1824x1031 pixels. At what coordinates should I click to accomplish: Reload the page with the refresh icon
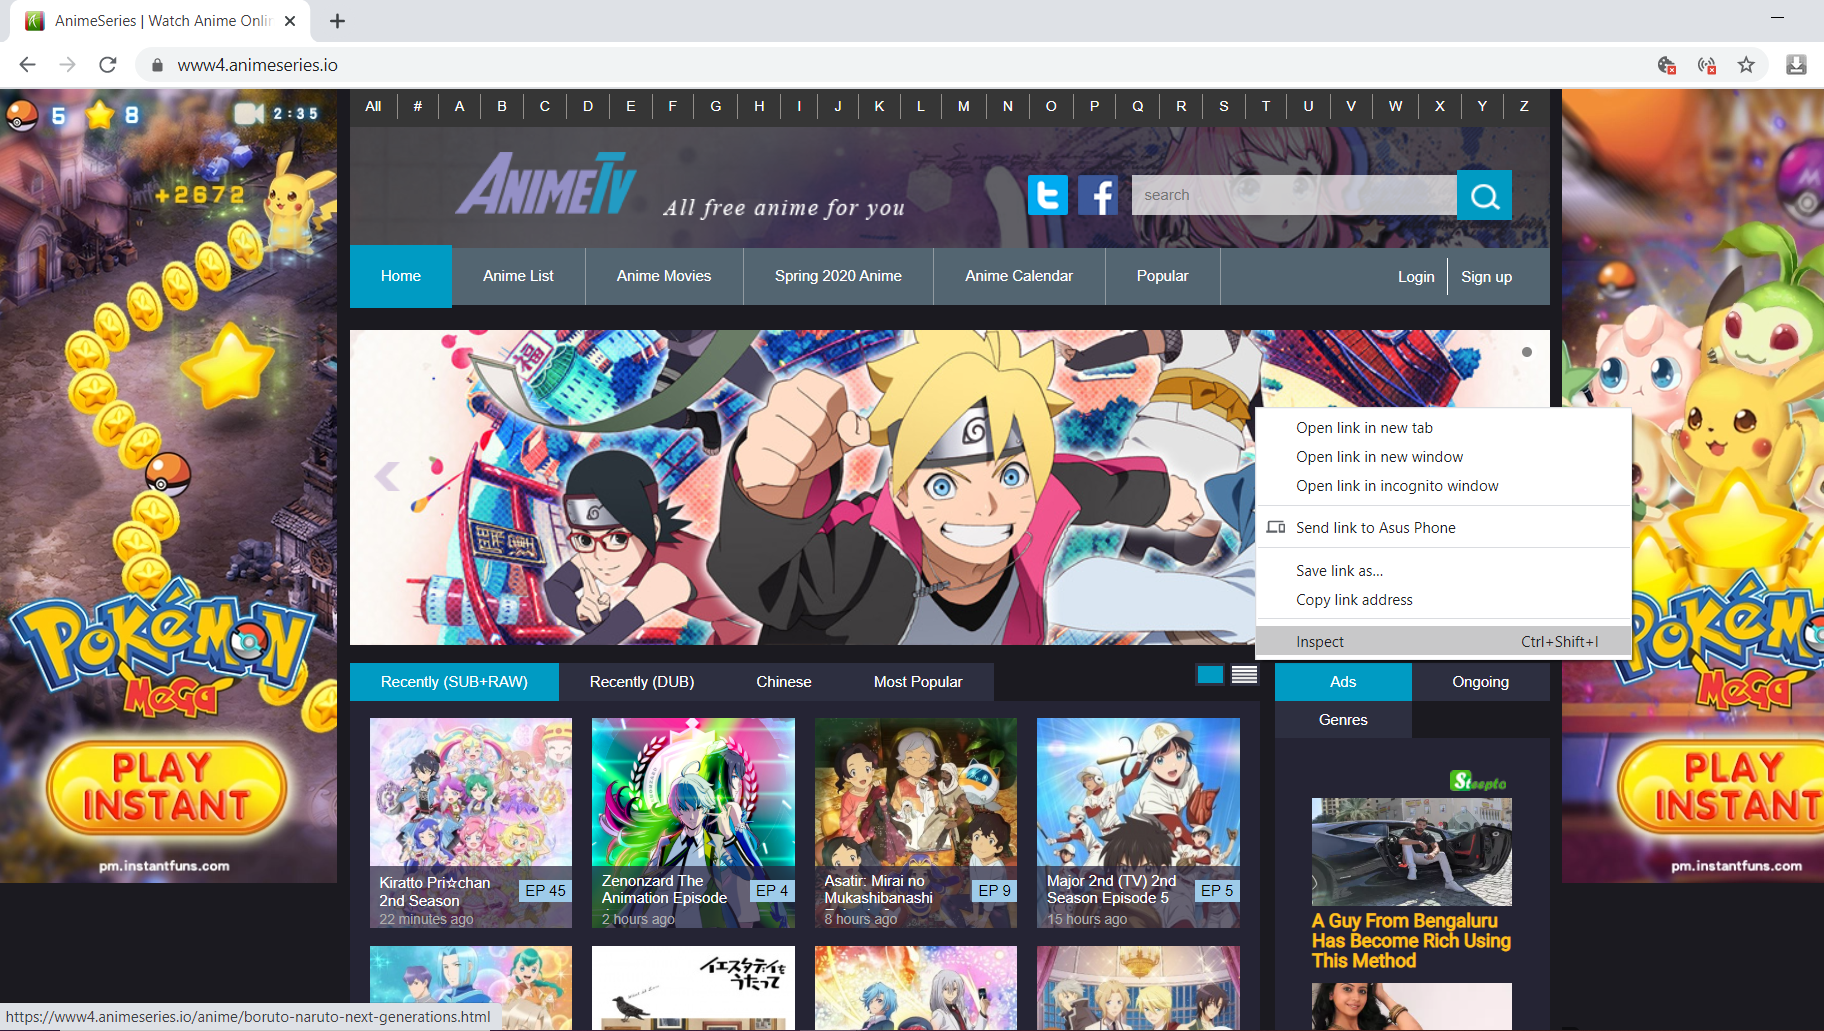[x=108, y=65]
